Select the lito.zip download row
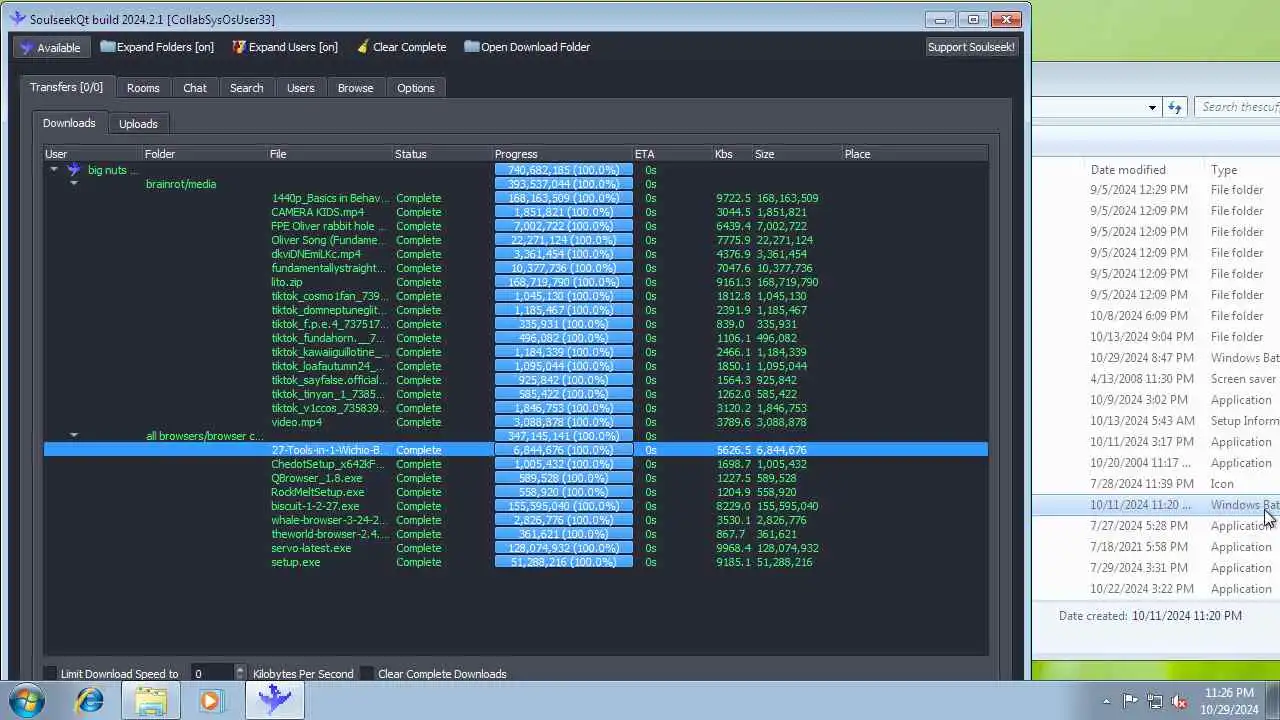Viewport: 1280px width, 720px height. [x=516, y=282]
